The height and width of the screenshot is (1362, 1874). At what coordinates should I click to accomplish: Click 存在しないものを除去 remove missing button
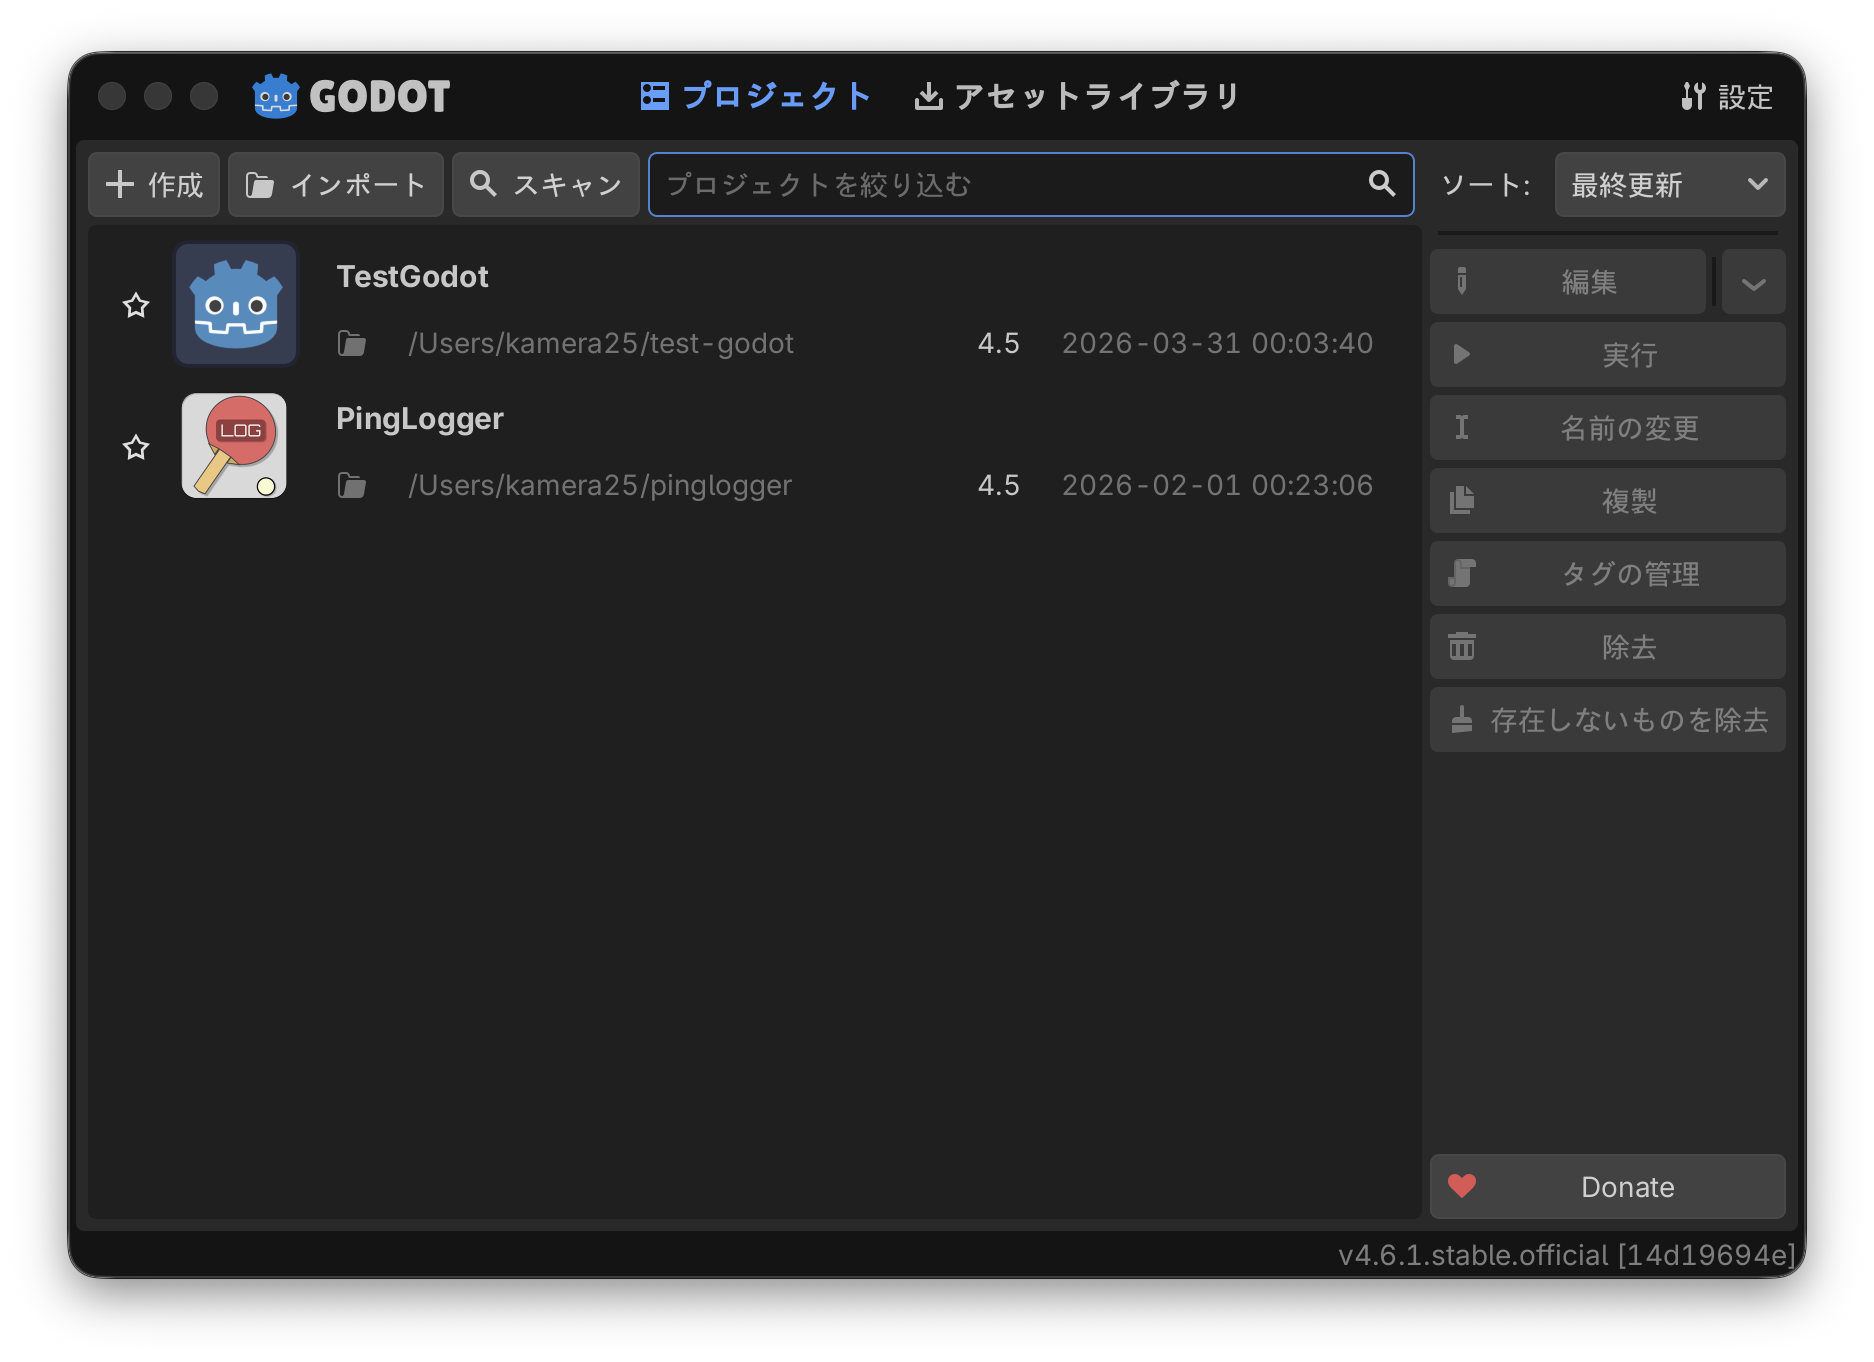point(1608,720)
